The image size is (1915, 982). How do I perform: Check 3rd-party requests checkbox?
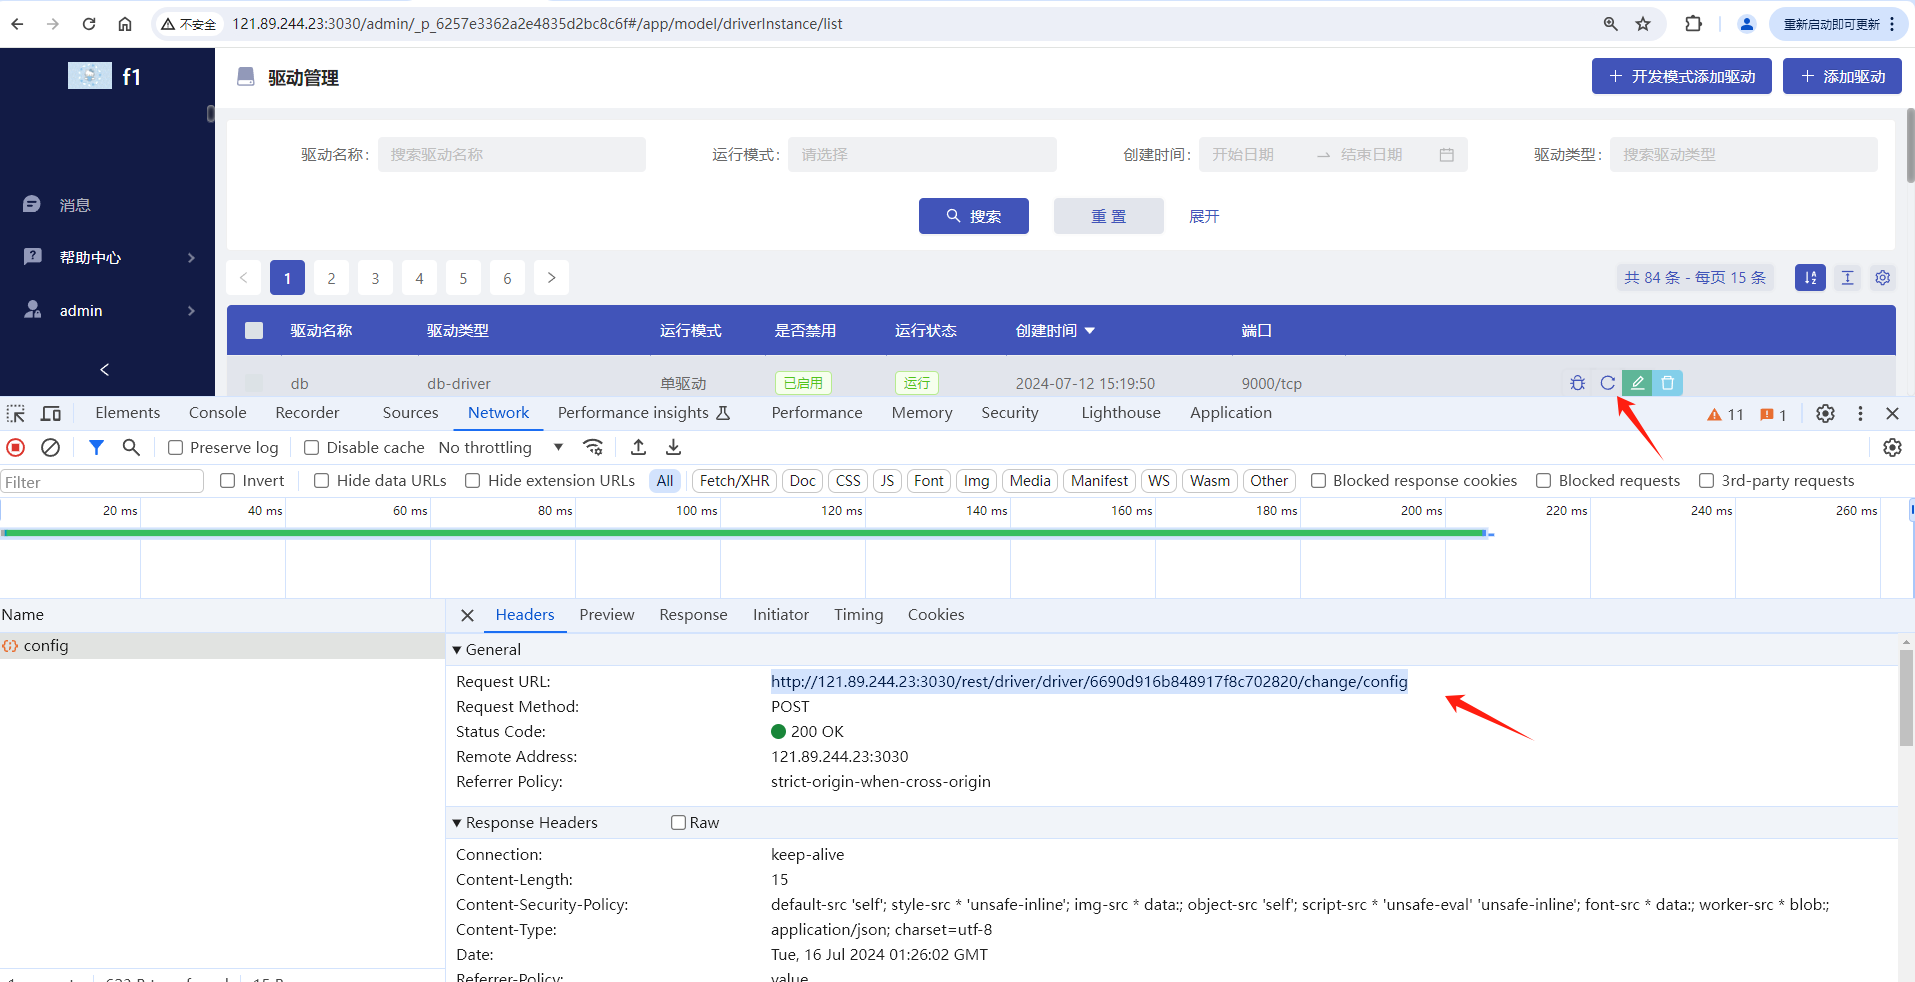pyautogui.click(x=1706, y=481)
